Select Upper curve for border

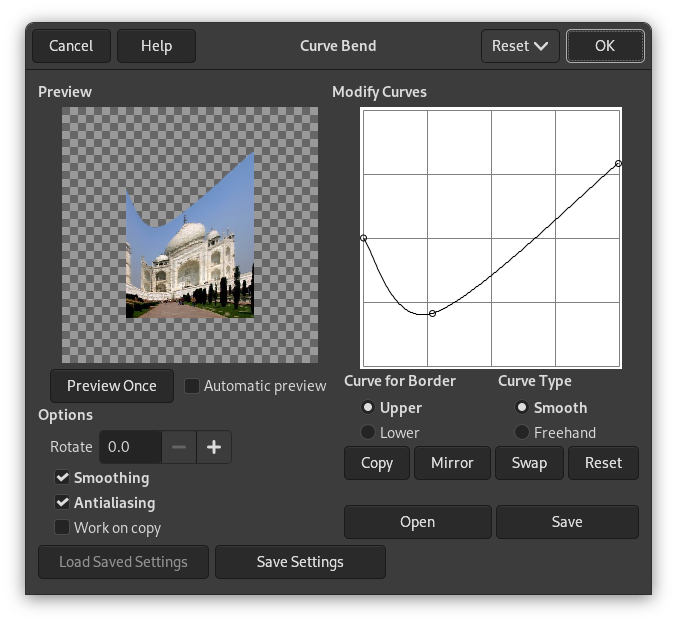[x=368, y=408]
